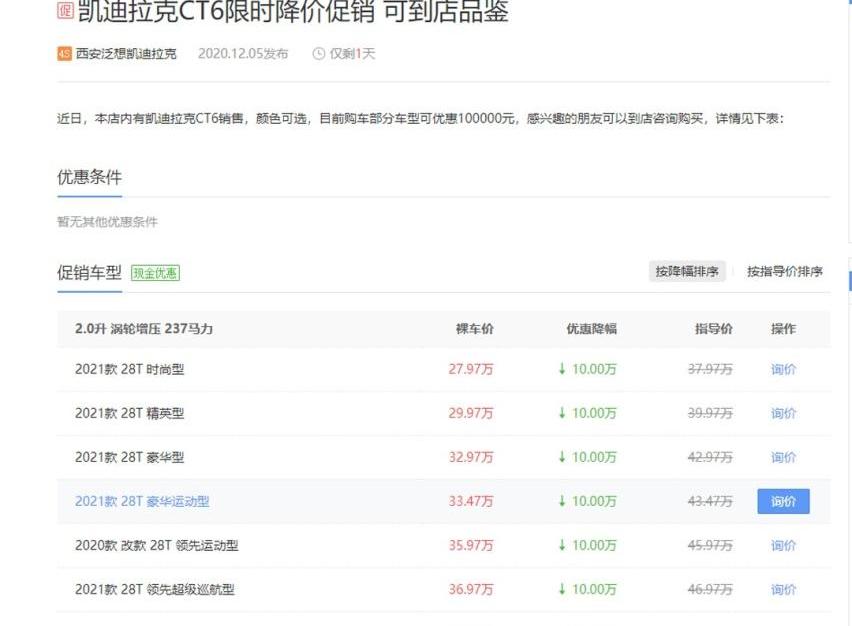
Task: Click the struck-through 43.47万 guide price
Action: point(710,501)
